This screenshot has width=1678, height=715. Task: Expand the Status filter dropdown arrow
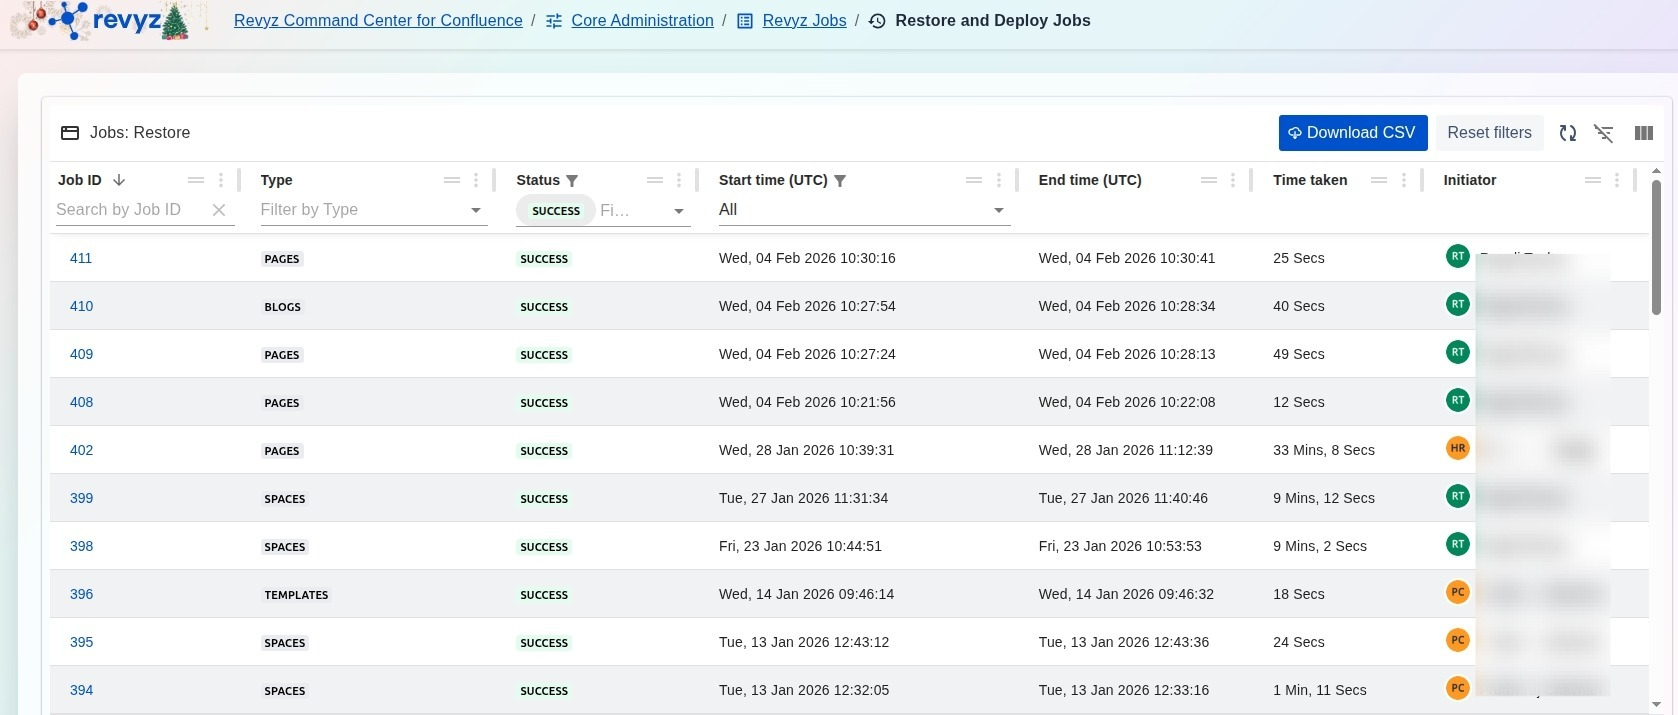tap(679, 211)
